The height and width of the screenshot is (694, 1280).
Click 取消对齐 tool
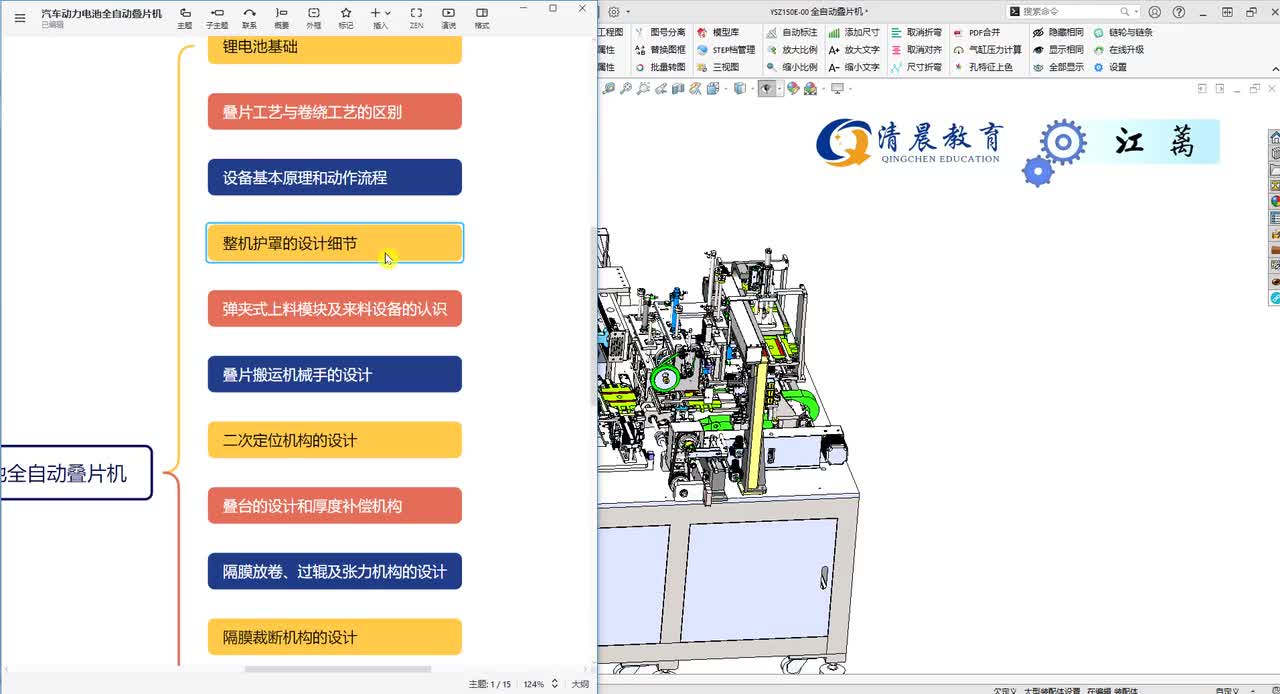(916, 50)
